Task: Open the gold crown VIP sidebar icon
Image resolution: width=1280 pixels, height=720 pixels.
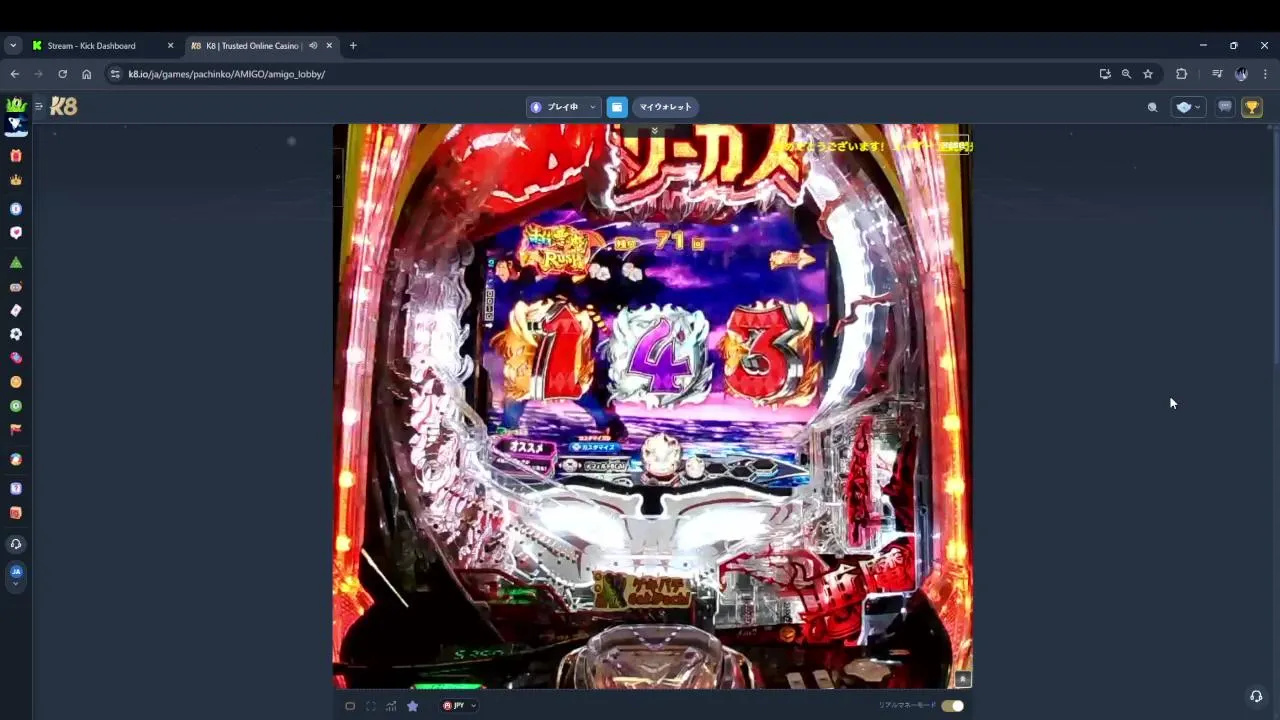Action: coord(15,180)
